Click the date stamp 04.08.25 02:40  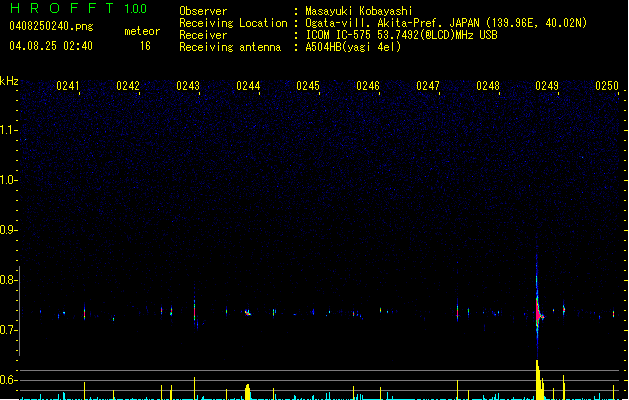pyautogui.click(x=51, y=46)
